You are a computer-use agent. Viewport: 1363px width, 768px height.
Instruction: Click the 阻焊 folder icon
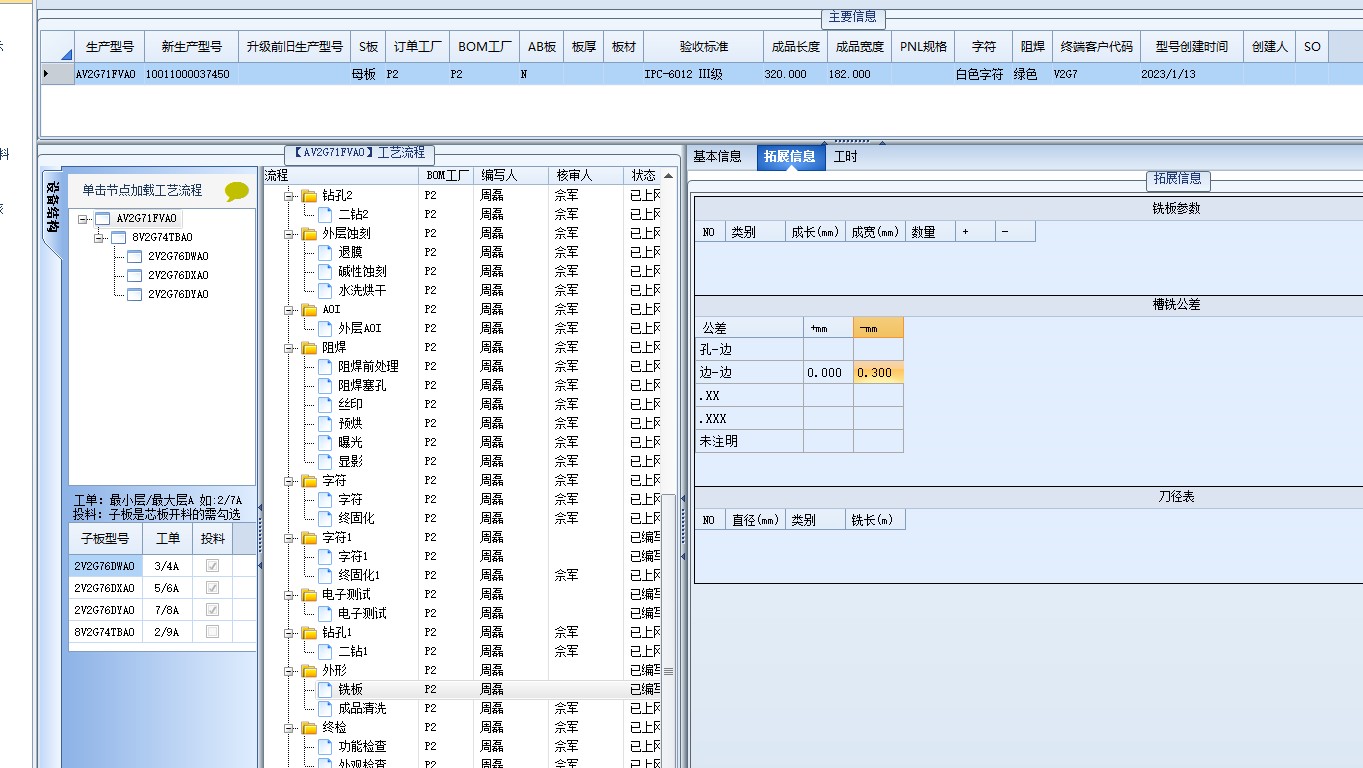click(x=309, y=348)
